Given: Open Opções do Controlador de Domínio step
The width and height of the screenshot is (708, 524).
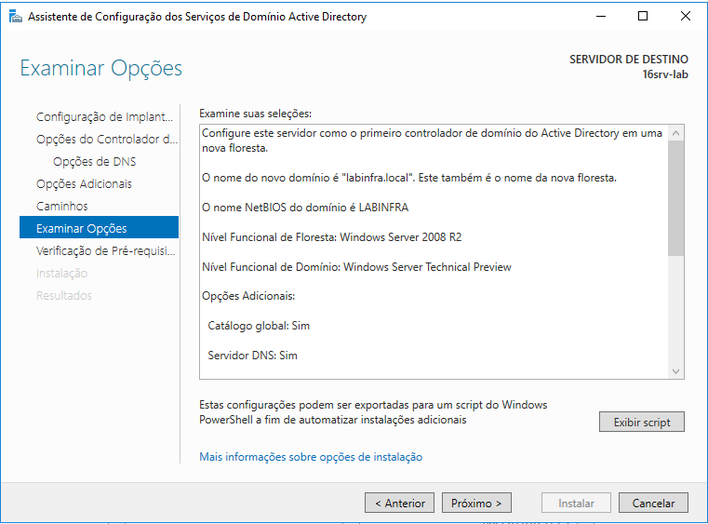Looking at the screenshot, I should point(107,139).
